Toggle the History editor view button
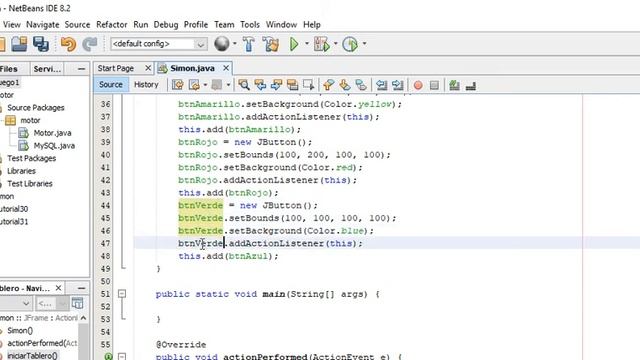The height and width of the screenshot is (360, 640). (146, 84)
